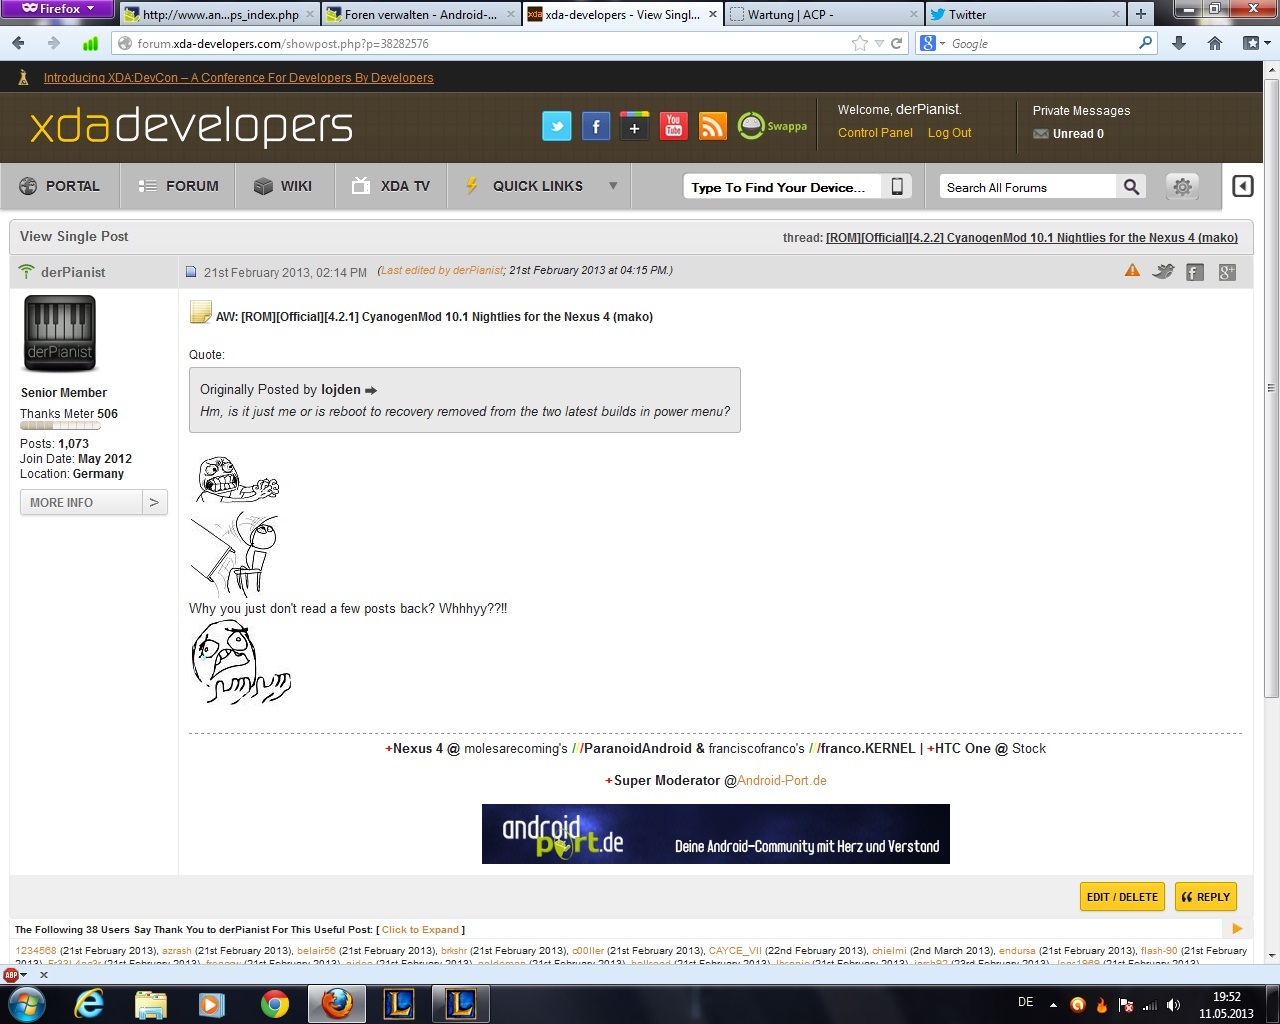Toggle the sidebar collapse arrow button
This screenshot has height=1024, width=1280.
[1242, 187]
